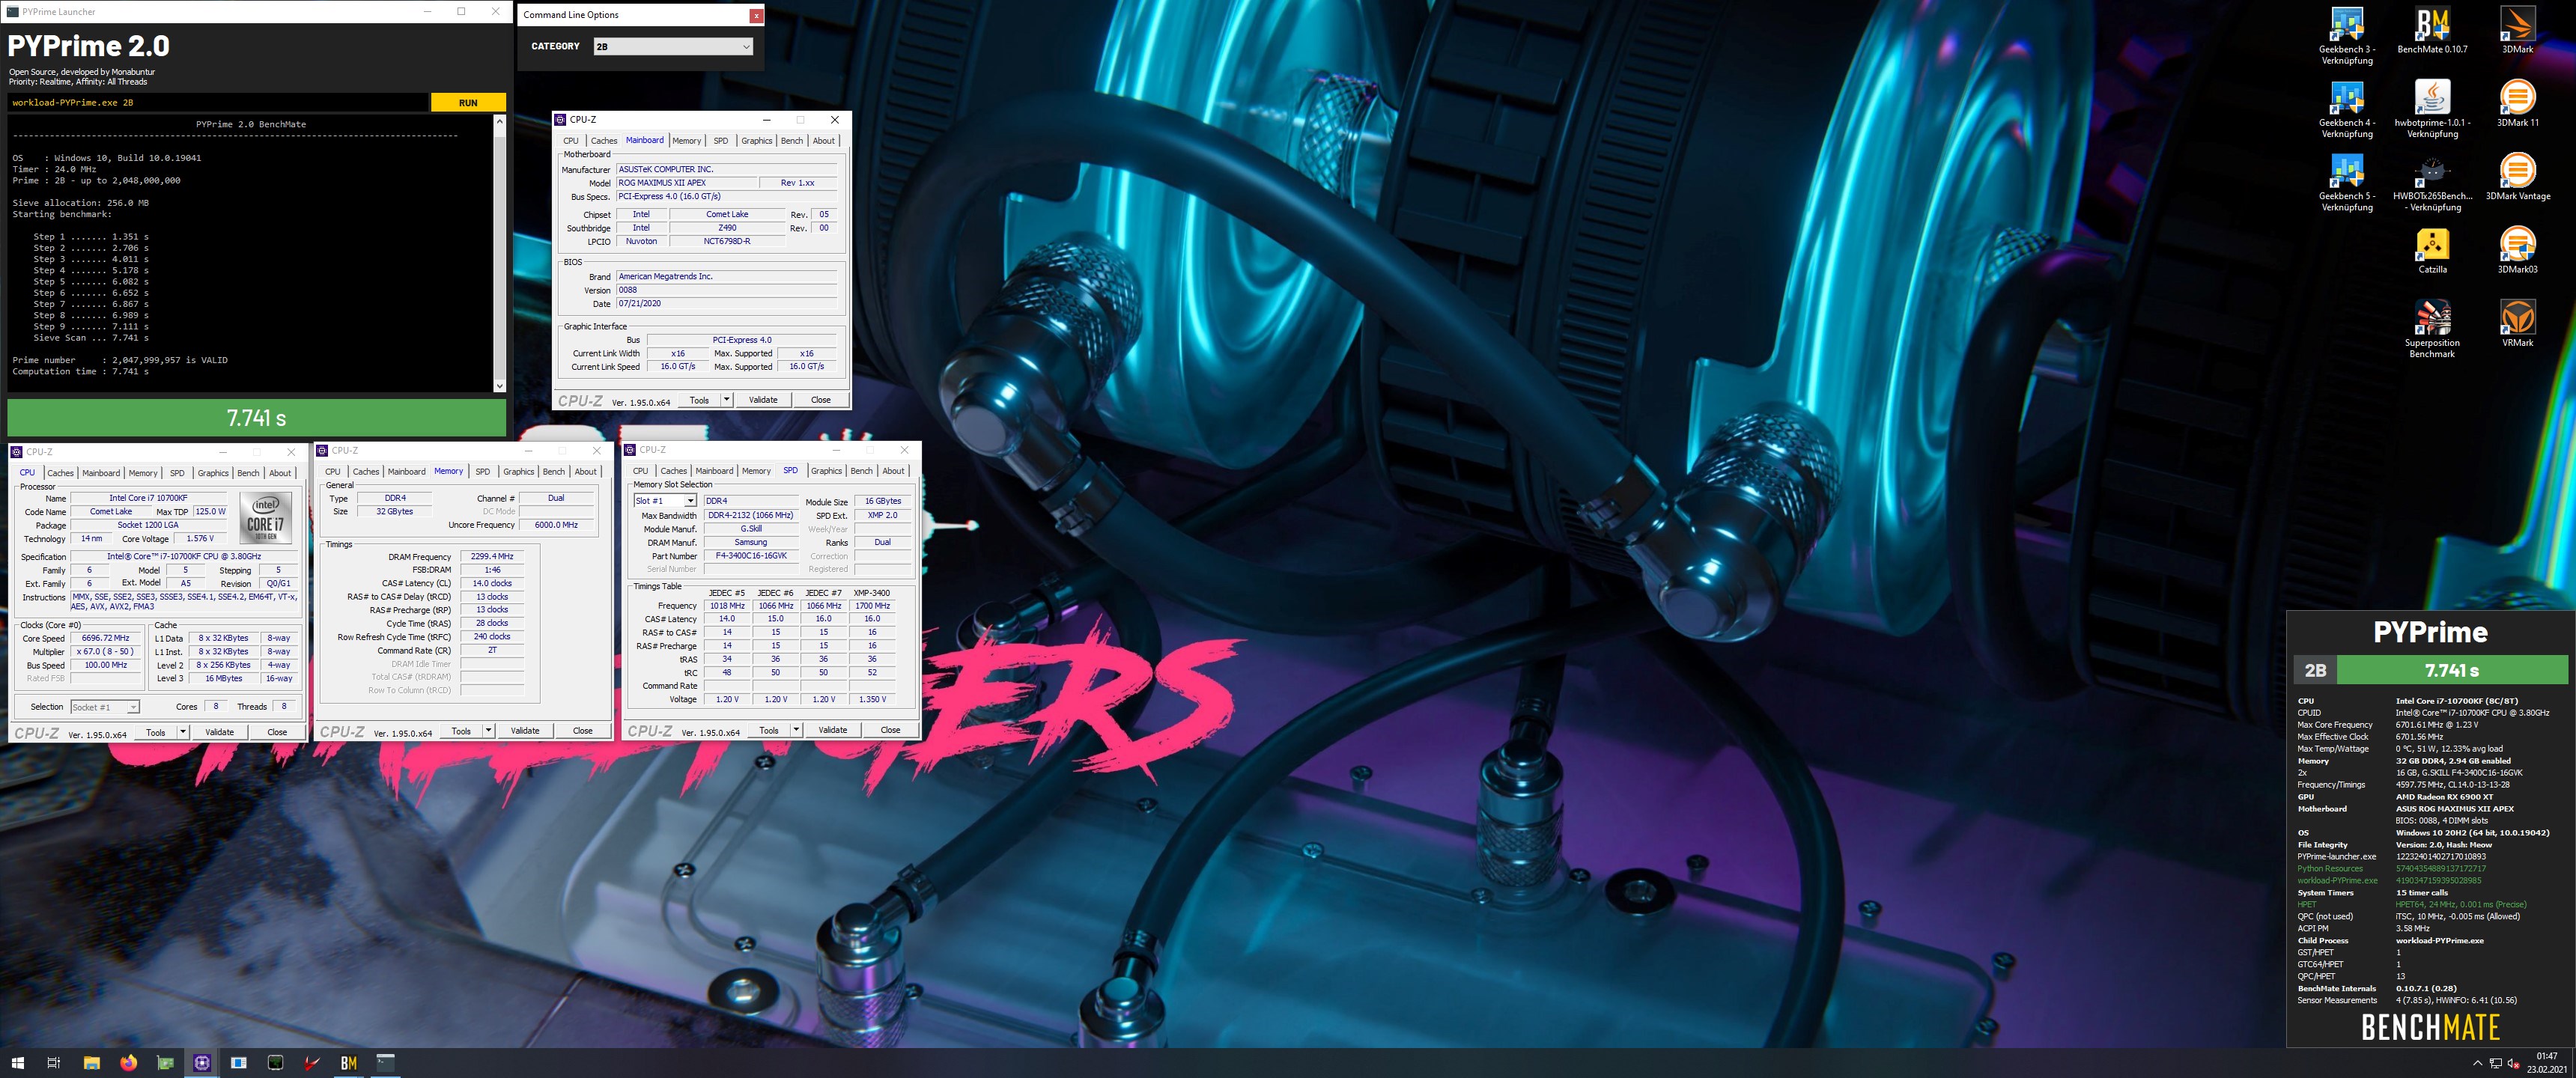
Task: Click Validate in Mainboard CPU-Z window
Action: coord(763,400)
